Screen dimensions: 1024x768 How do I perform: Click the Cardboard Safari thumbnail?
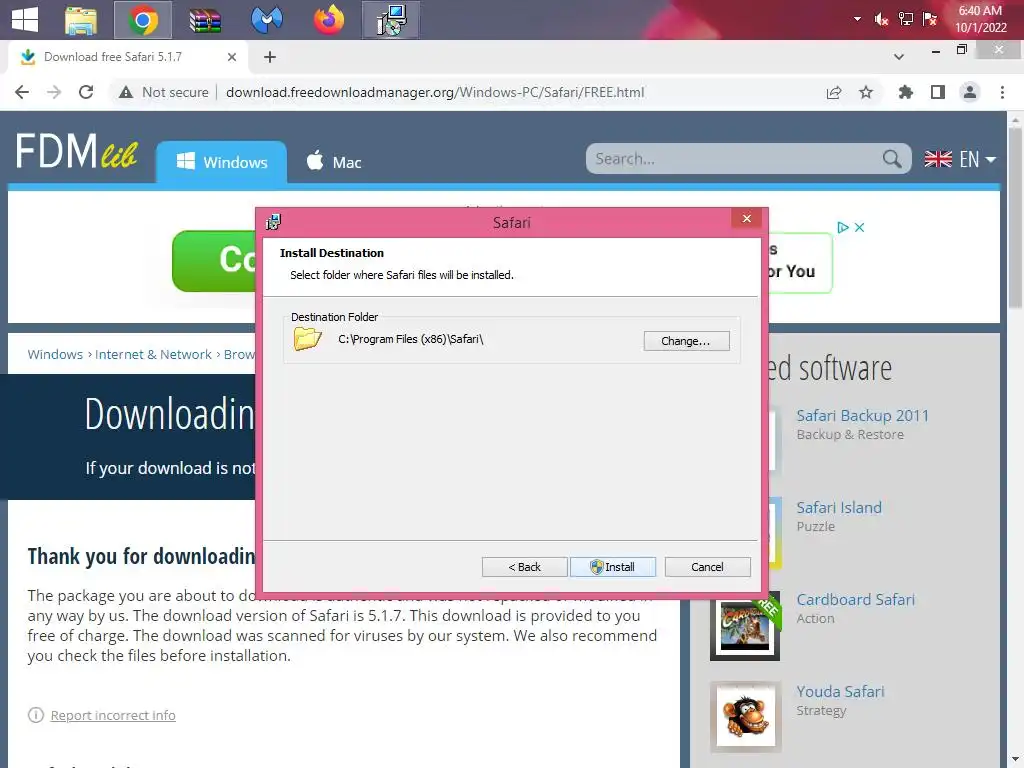pos(745,626)
